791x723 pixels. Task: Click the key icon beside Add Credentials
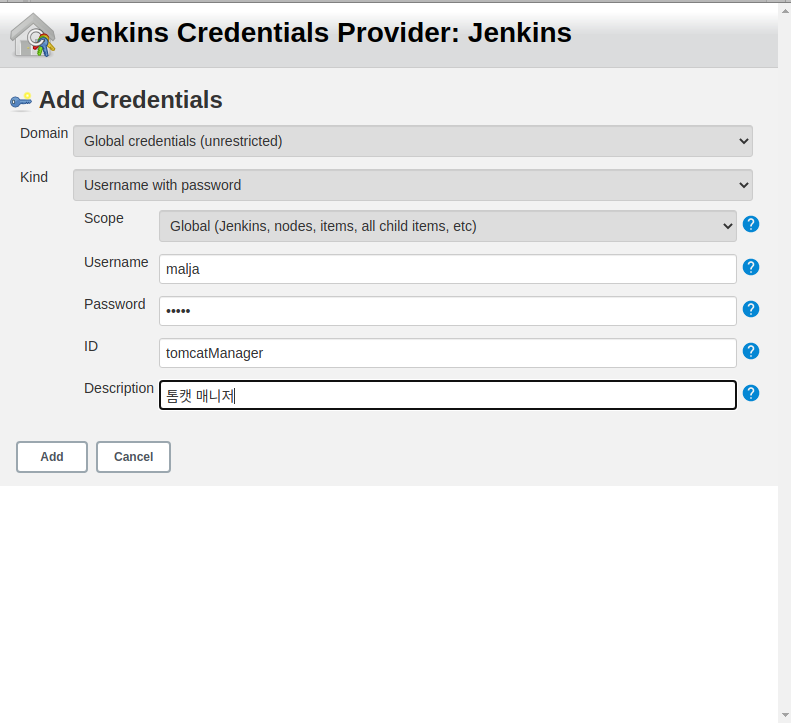(21, 101)
